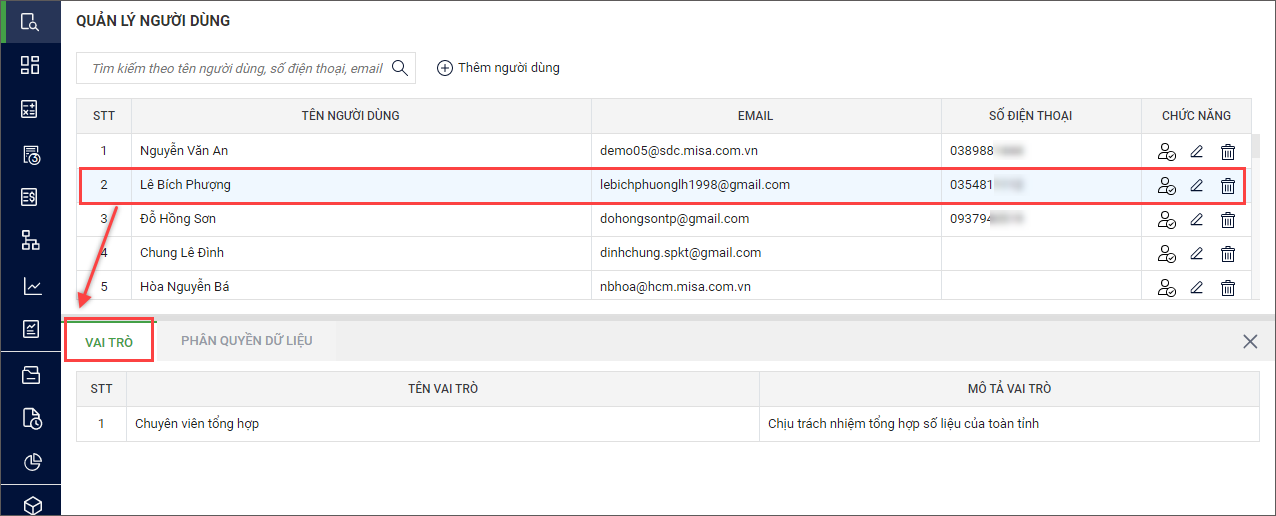Viewport: 1276px width, 516px height.
Task: Switch to the PHÂN QUYỀN DỮ LIỆU tab
Action: (x=246, y=341)
